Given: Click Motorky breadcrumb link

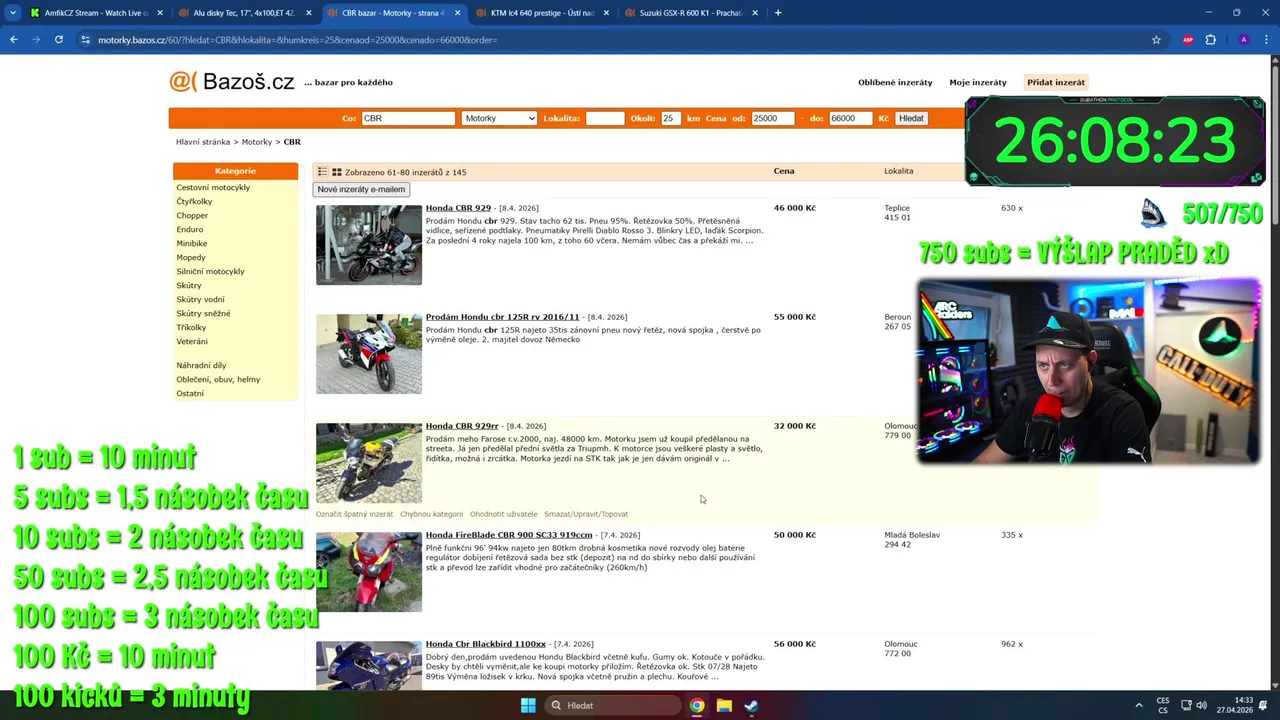Looking at the screenshot, I should (x=256, y=142).
